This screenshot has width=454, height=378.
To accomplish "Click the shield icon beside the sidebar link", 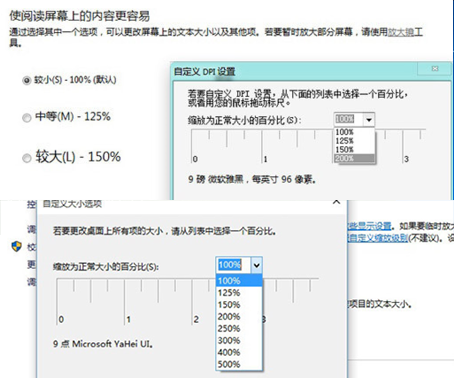I will coord(16,247).
